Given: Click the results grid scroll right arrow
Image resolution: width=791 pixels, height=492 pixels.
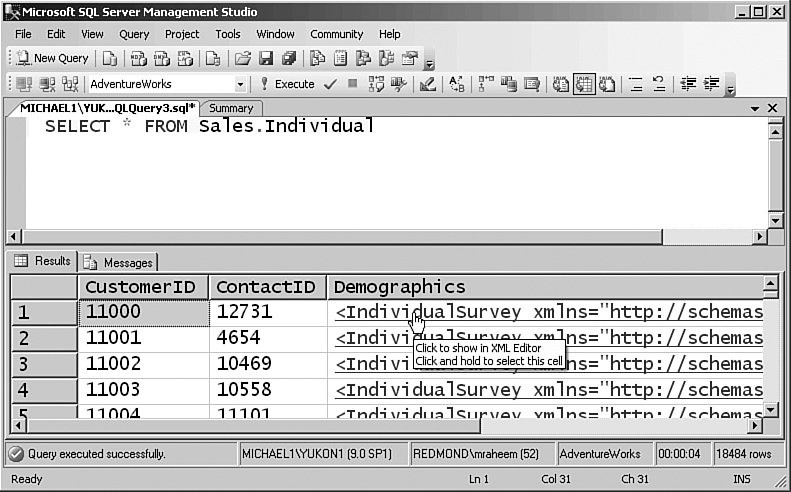Looking at the screenshot, I should [755, 426].
